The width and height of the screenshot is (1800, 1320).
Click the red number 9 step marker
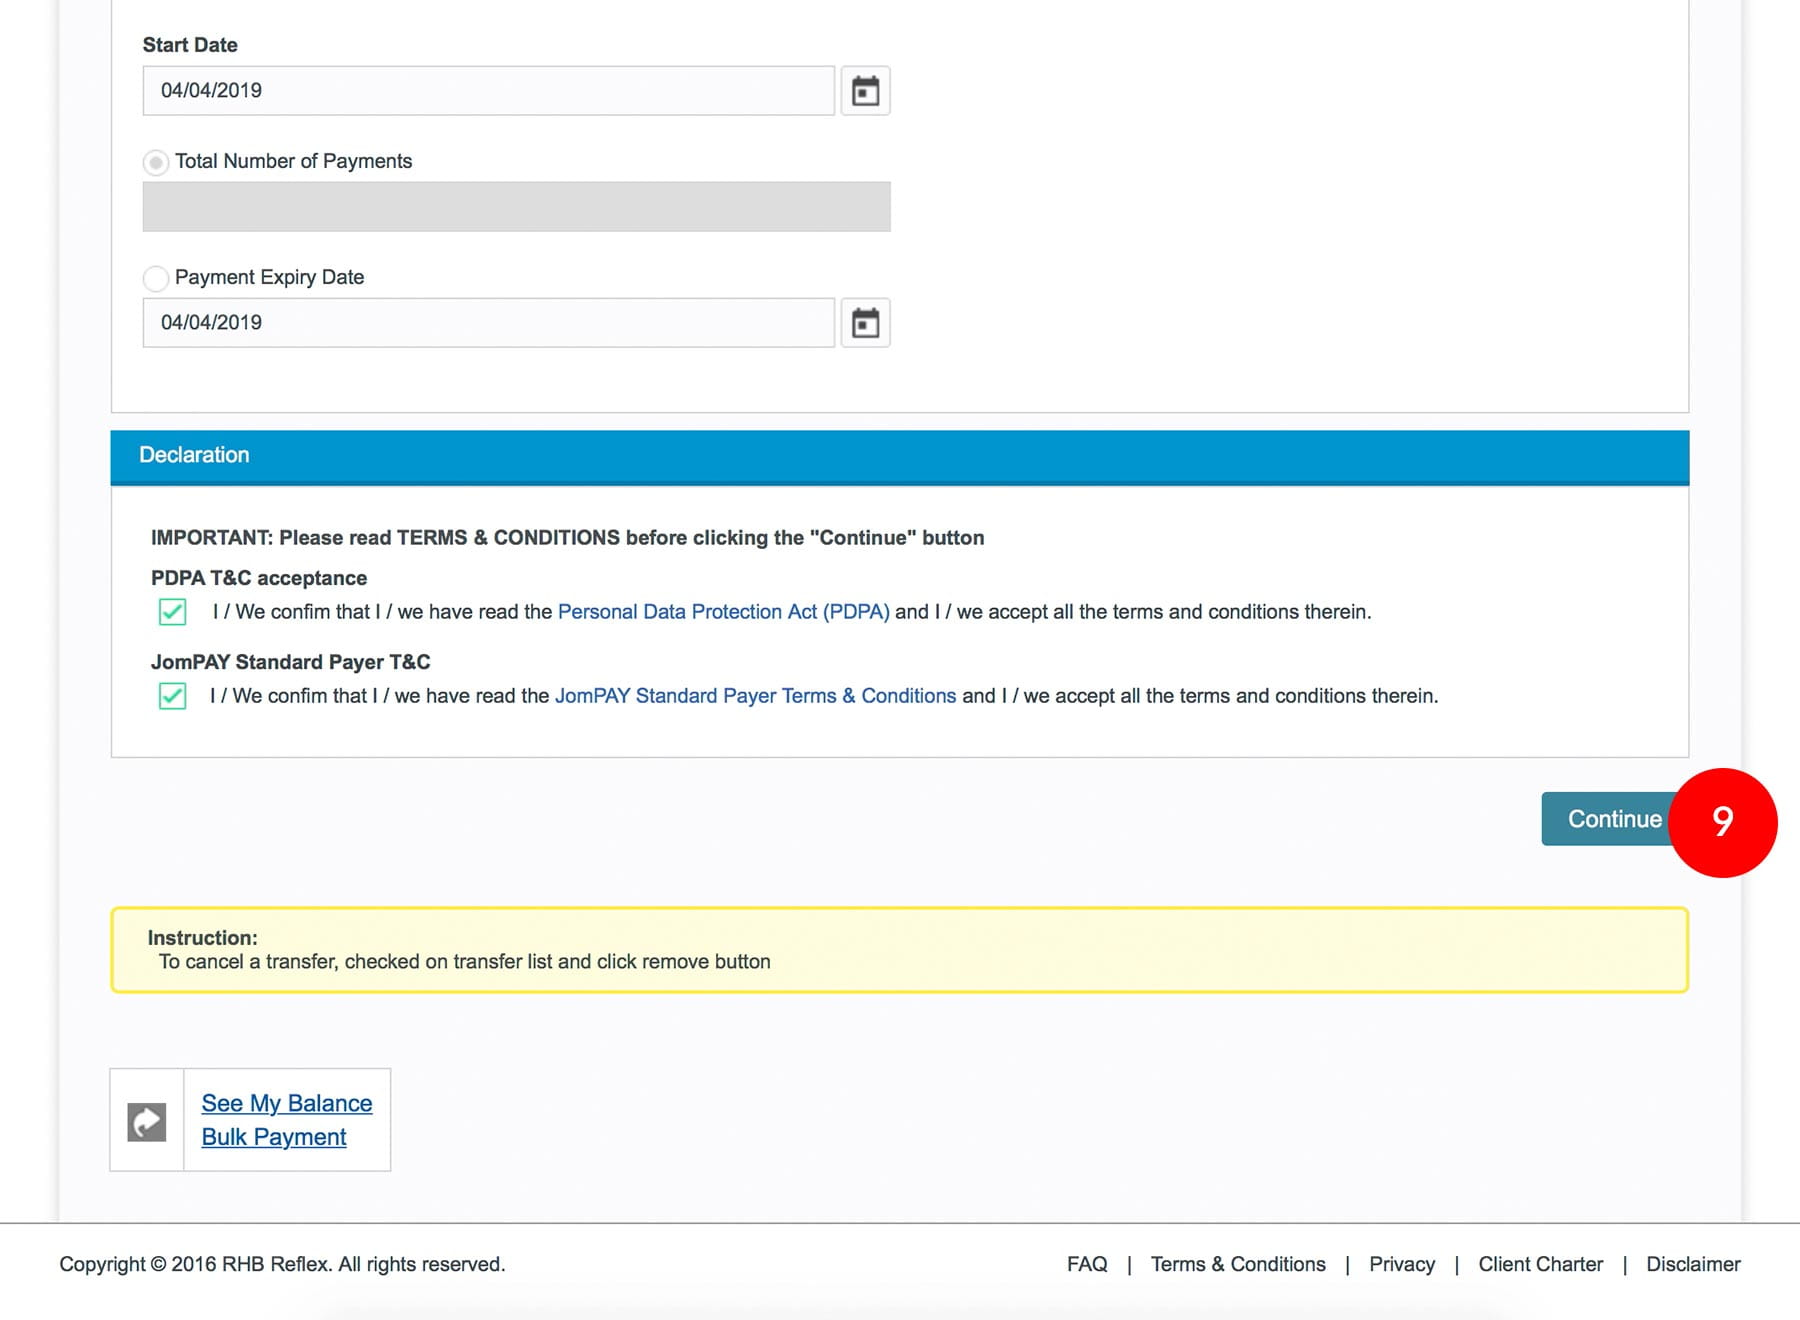pos(1722,822)
